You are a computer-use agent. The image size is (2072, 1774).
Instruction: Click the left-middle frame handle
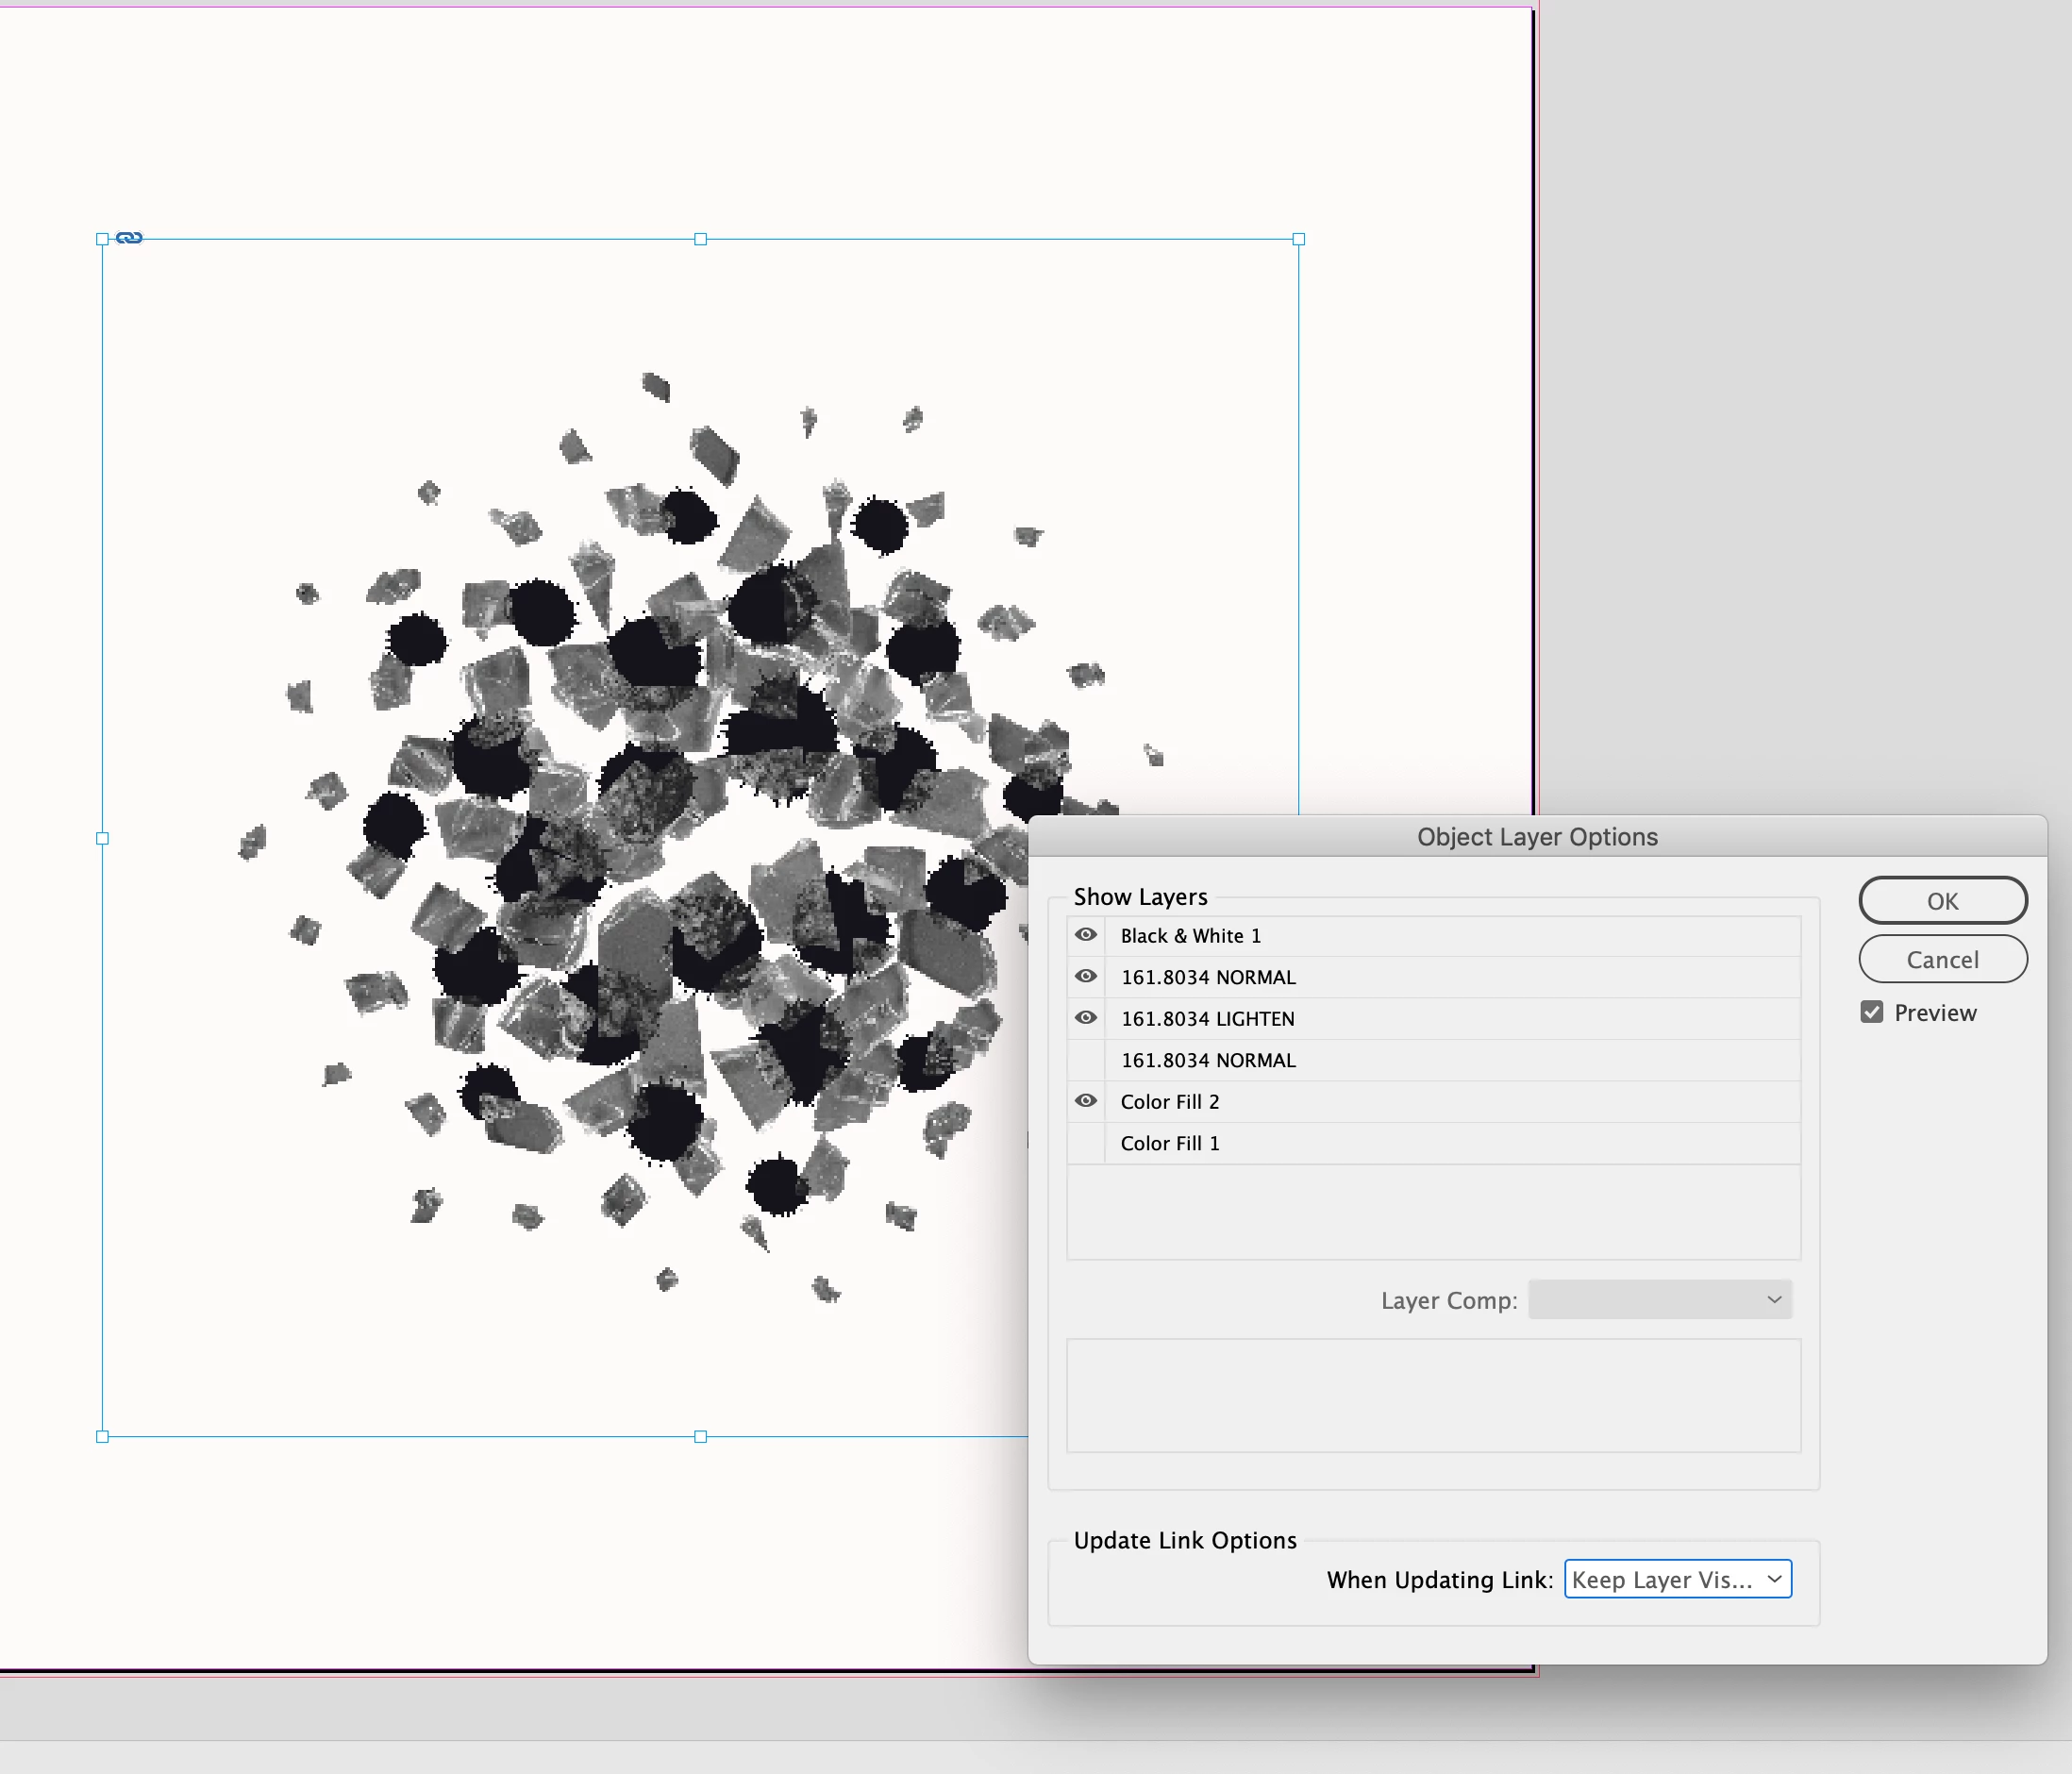point(102,838)
